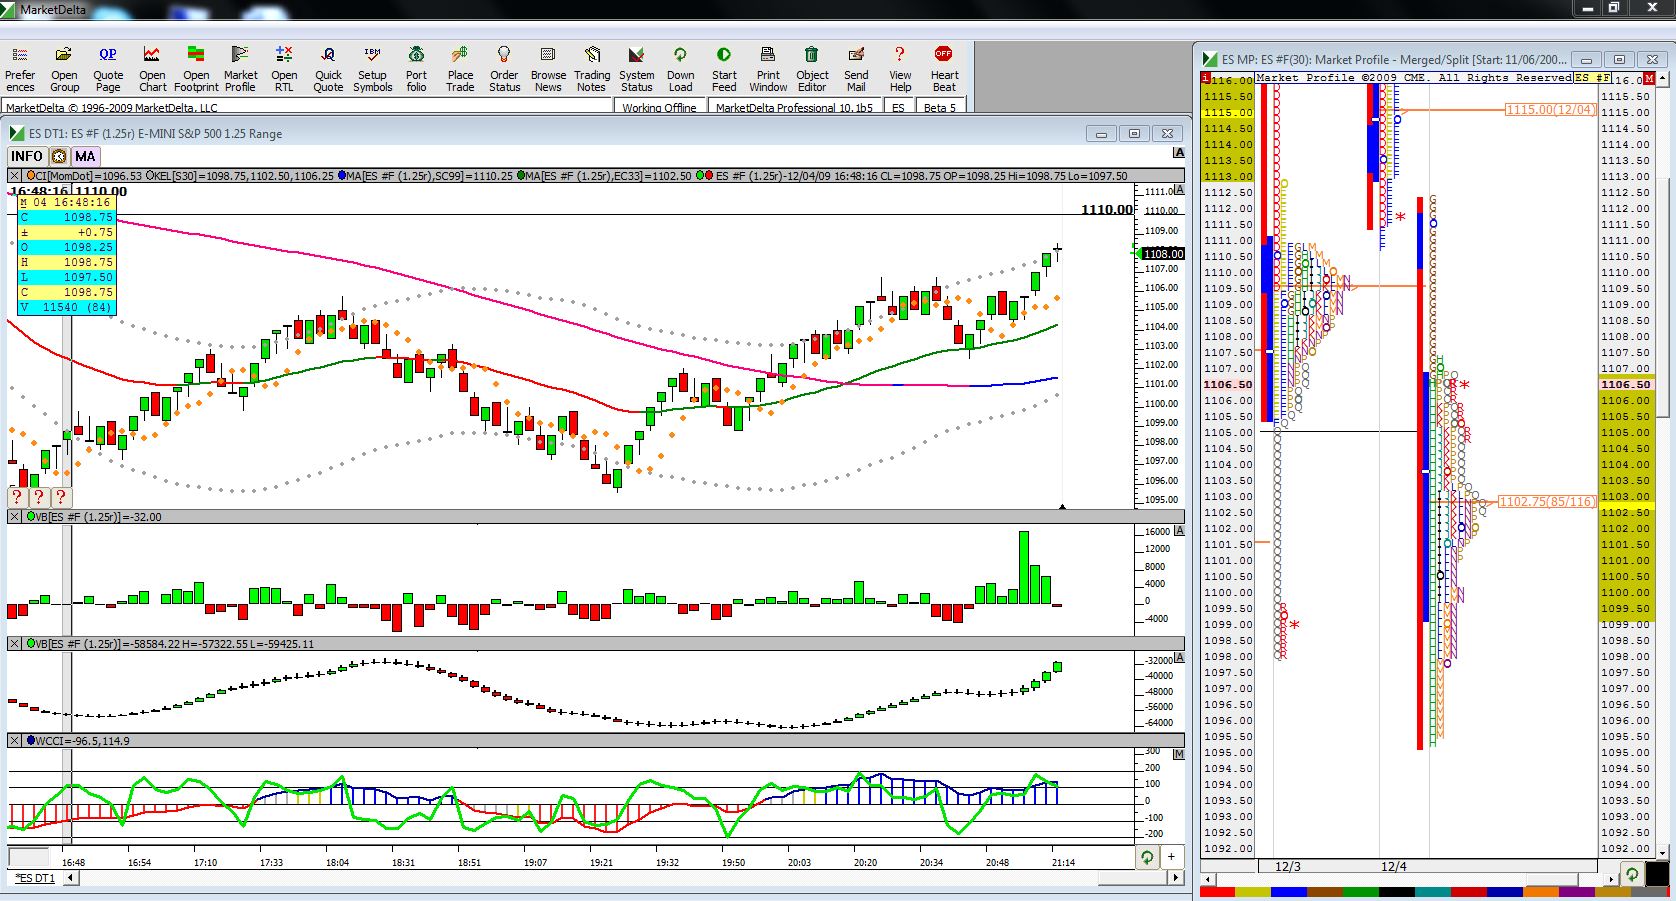Launch the Market Profile tool
This screenshot has width=1676, height=901.
coord(240,68)
